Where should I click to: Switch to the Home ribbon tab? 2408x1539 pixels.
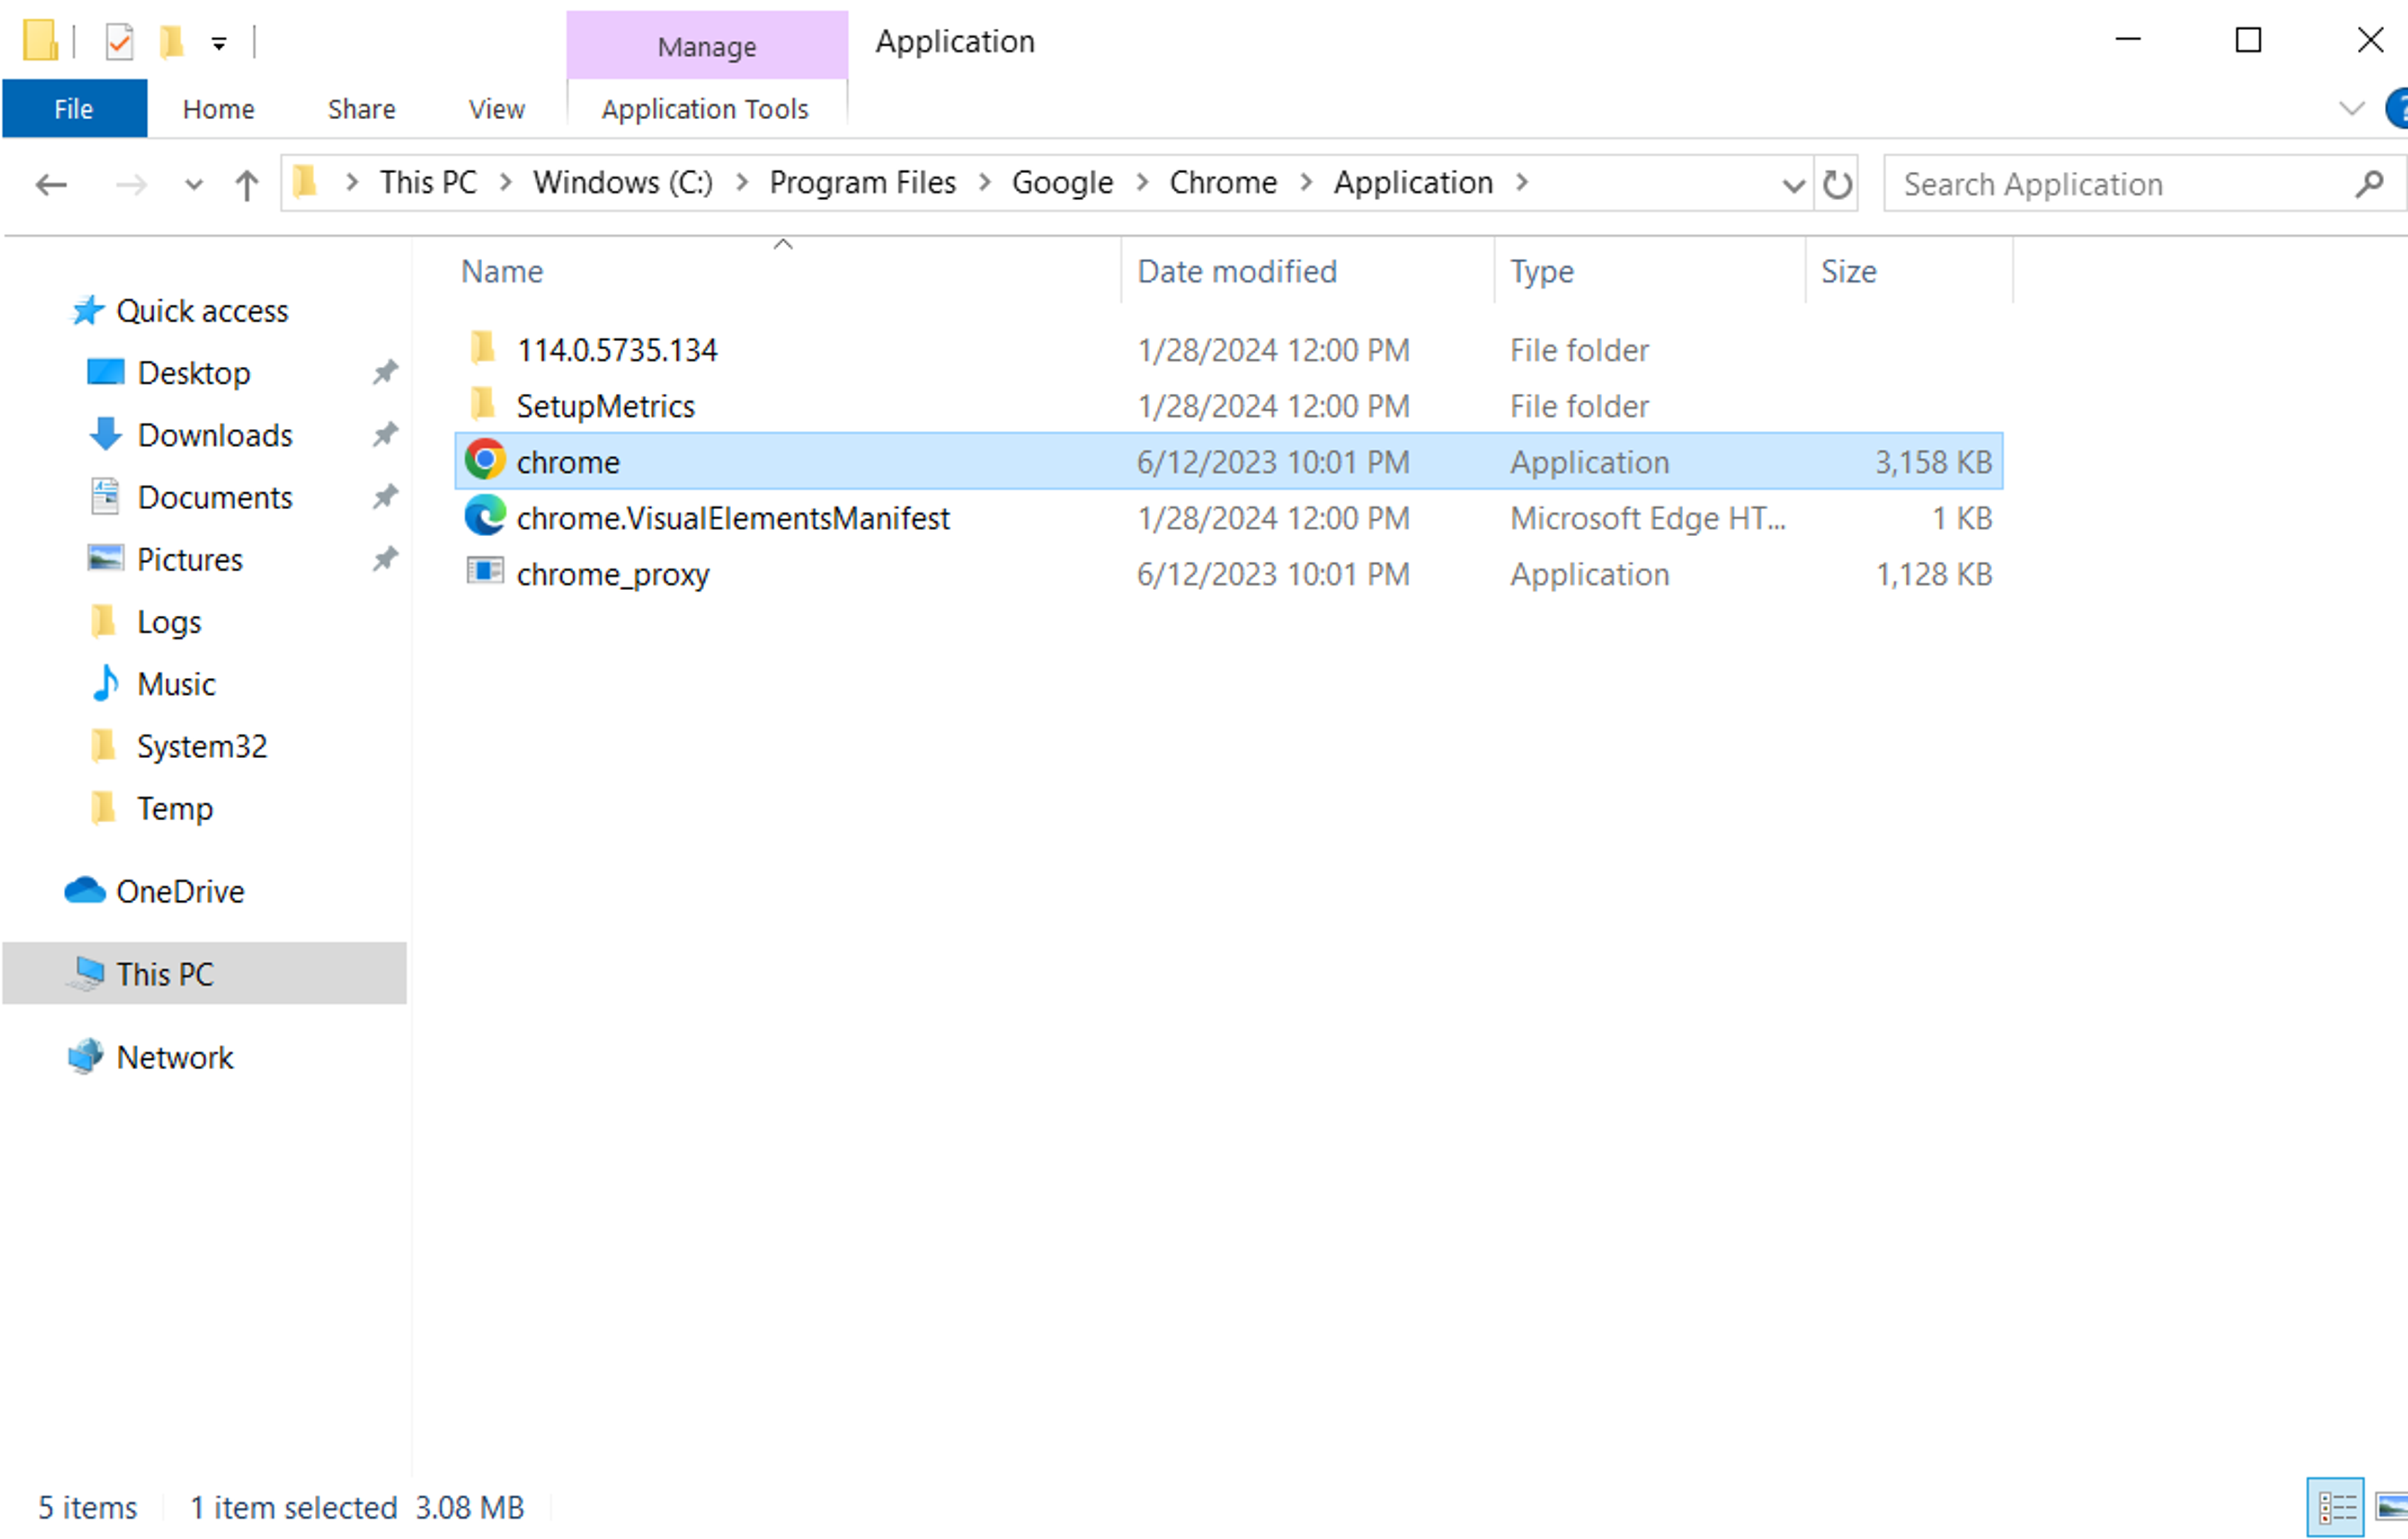[218, 109]
